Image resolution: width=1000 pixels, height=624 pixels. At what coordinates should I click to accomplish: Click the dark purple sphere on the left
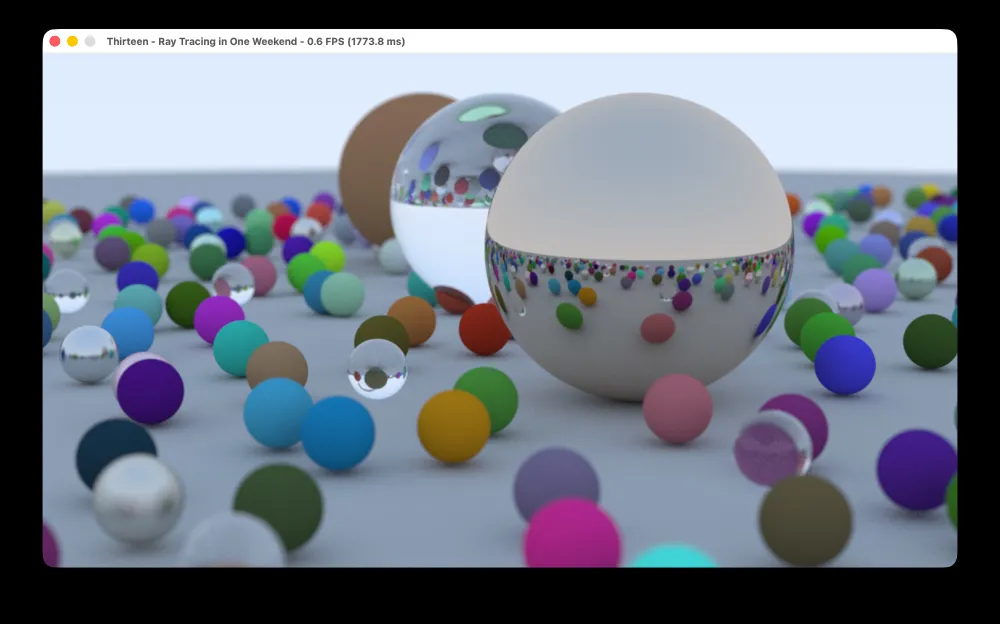(150, 391)
